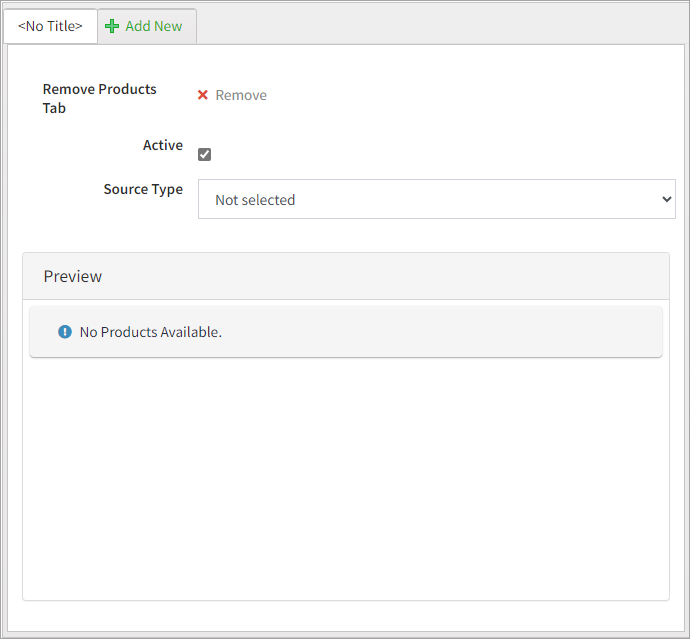Image resolution: width=690 pixels, height=639 pixels.
Task: Click blank area right of Add New tab
Action: tap(440, 26)
